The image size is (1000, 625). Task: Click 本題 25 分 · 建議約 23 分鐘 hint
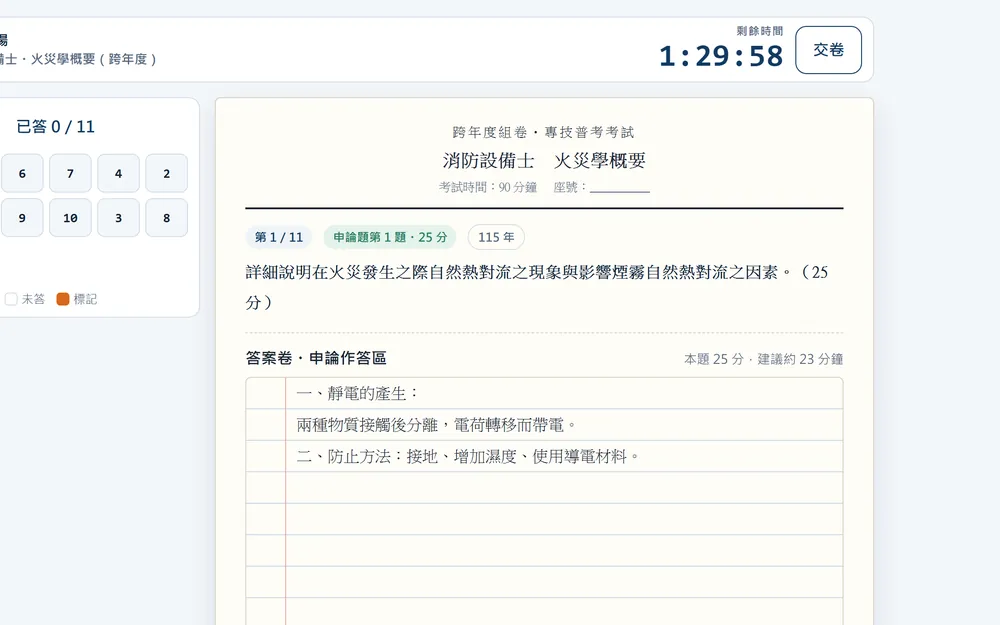click(763, 359)
